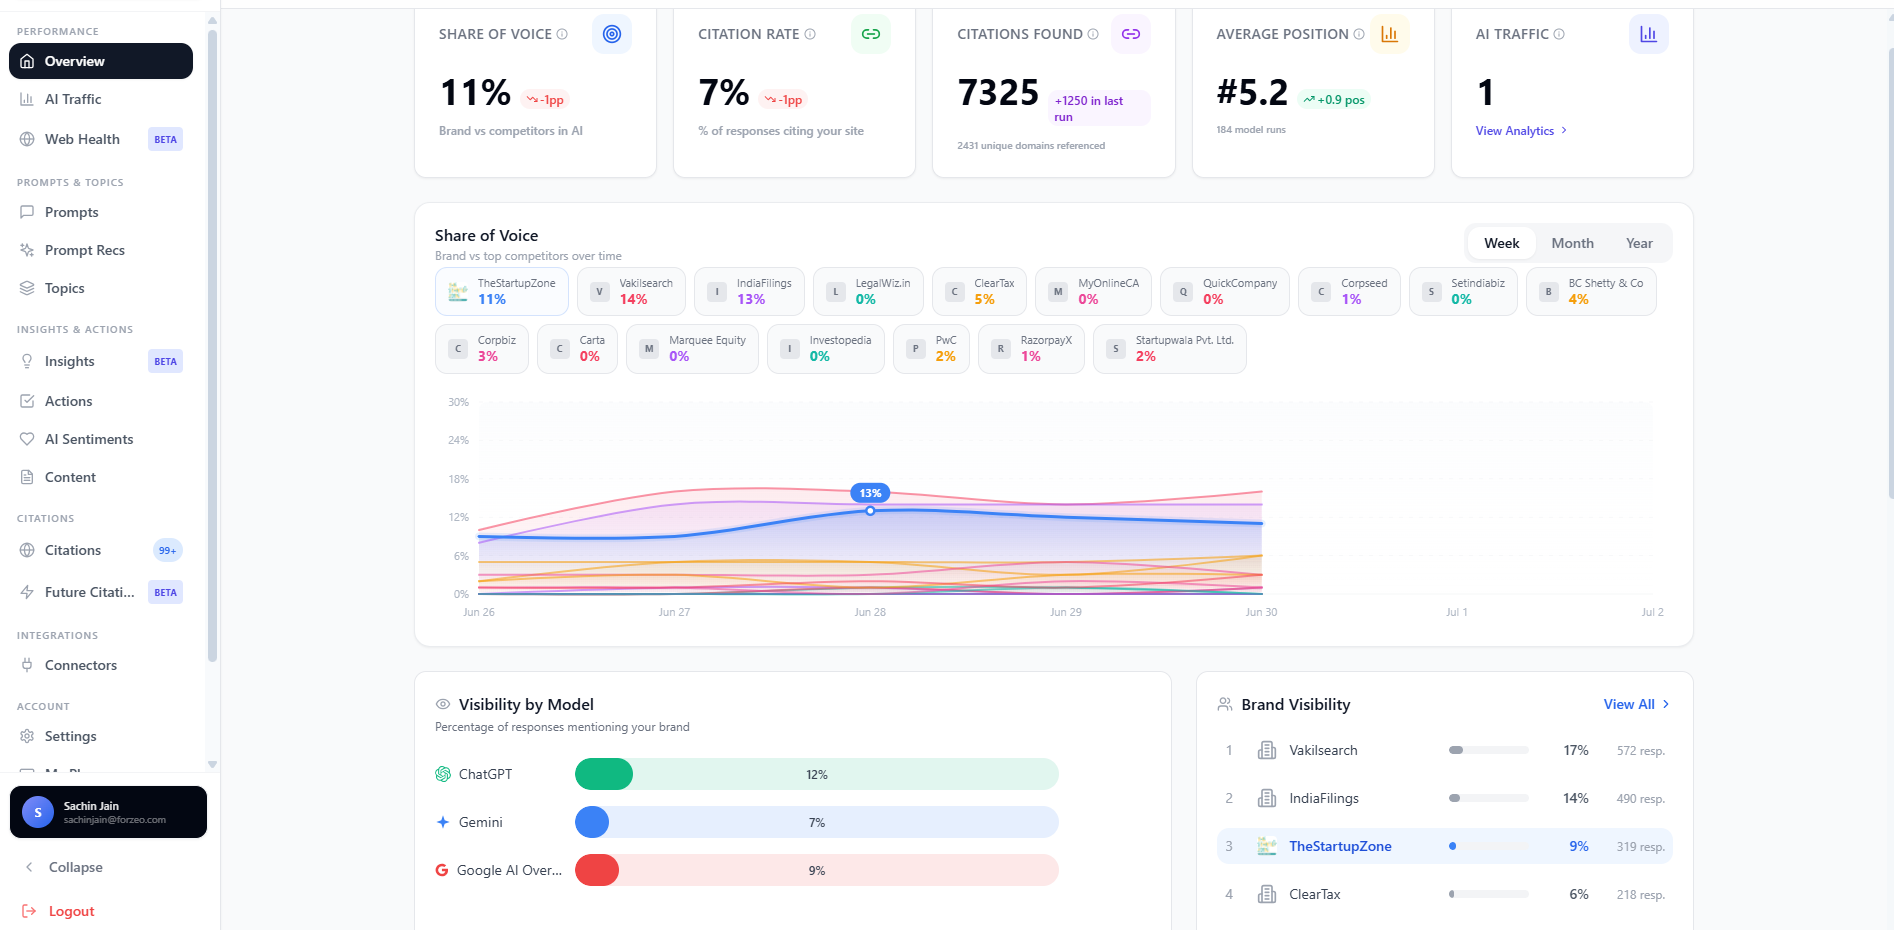Collapse the sidebar with Collapse chevron
Image resolution: width=1894 pixels, height=930 pixels.
(x=29, y=867)
